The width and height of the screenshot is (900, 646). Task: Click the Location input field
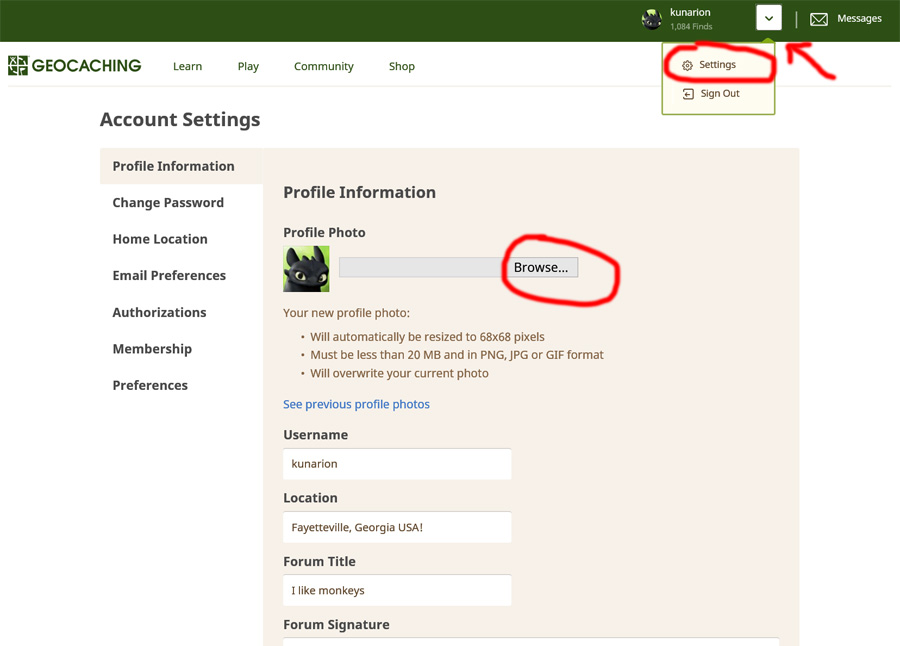pyautogui.click(x=397, y=527)
